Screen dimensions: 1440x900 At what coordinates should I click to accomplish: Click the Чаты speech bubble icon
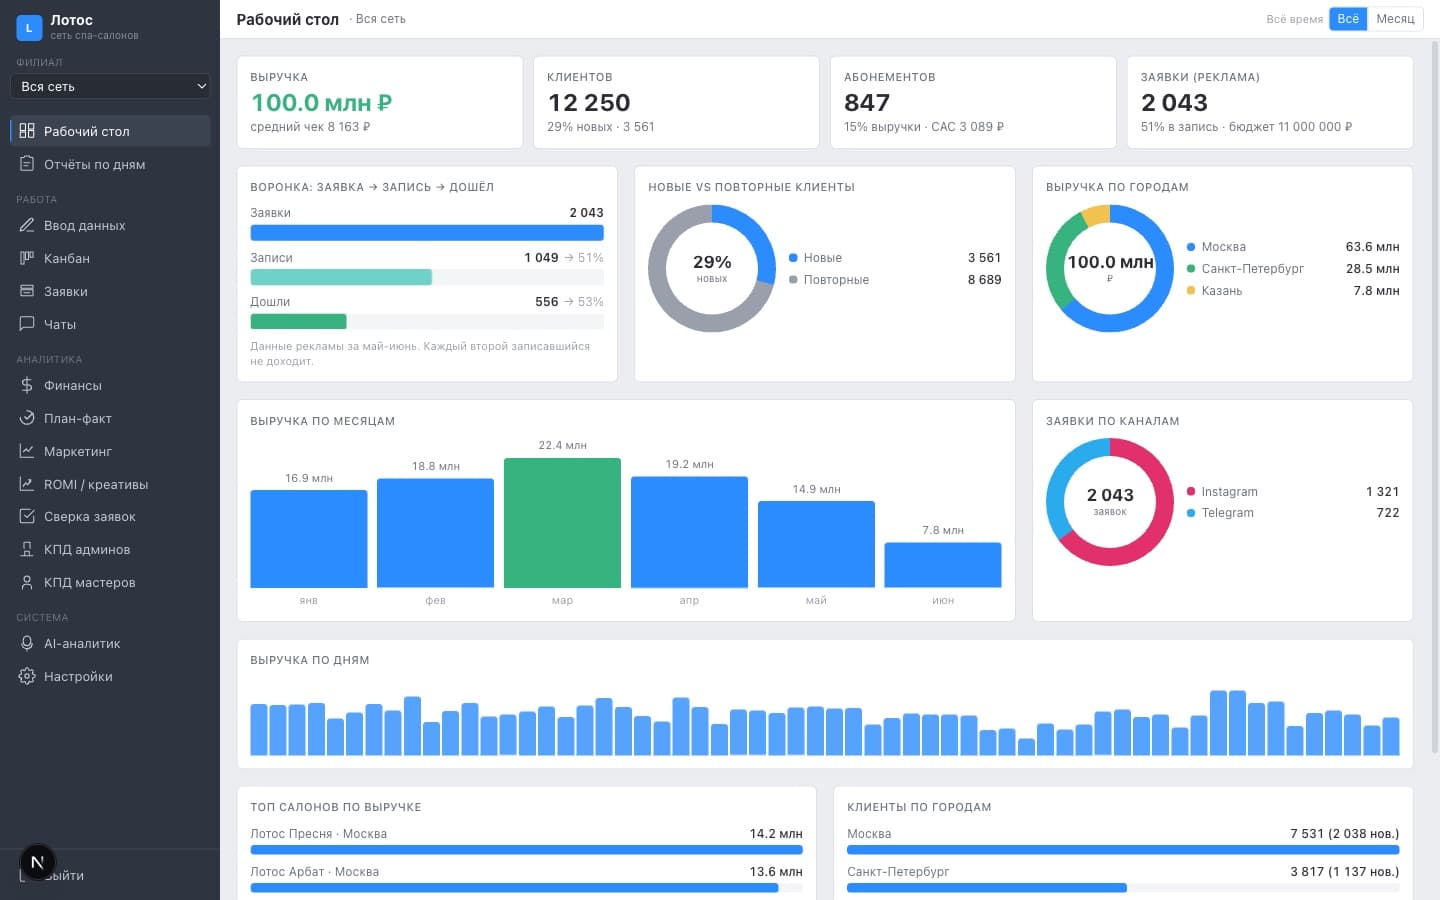tap(27, 324)
